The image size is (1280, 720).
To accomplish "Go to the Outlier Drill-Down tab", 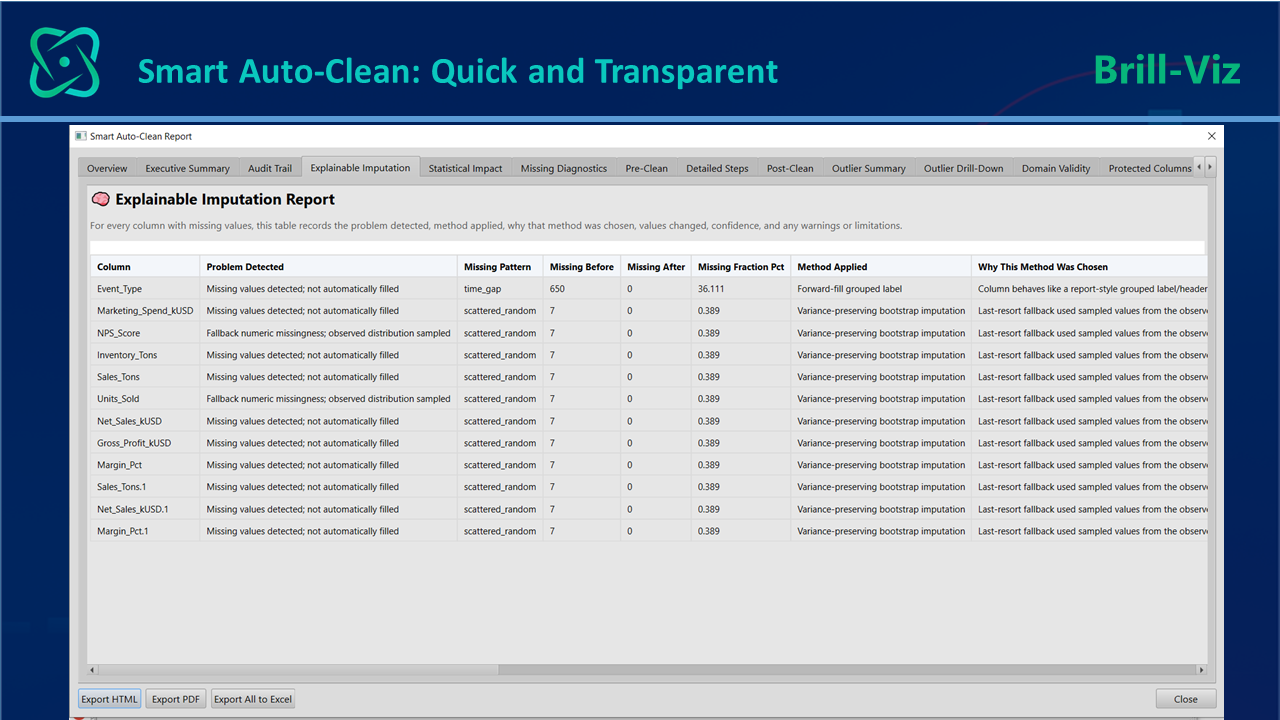I will [963, 168].
